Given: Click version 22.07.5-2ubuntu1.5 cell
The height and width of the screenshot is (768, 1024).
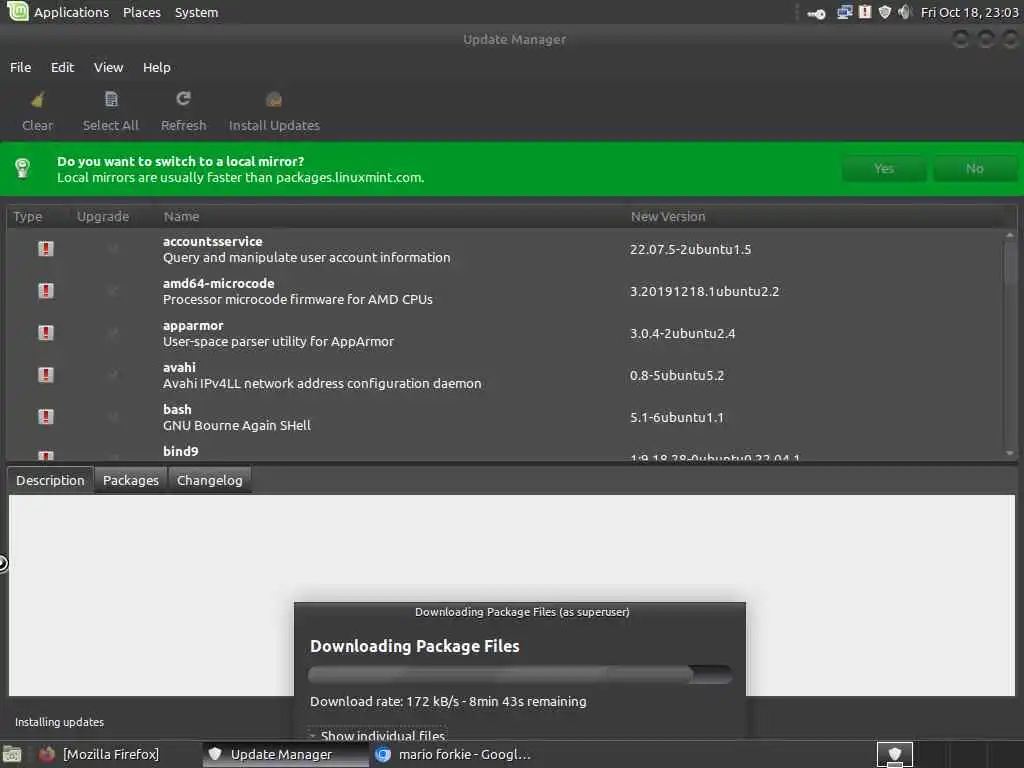Looking at the screenshot, I should pos(690,249).
